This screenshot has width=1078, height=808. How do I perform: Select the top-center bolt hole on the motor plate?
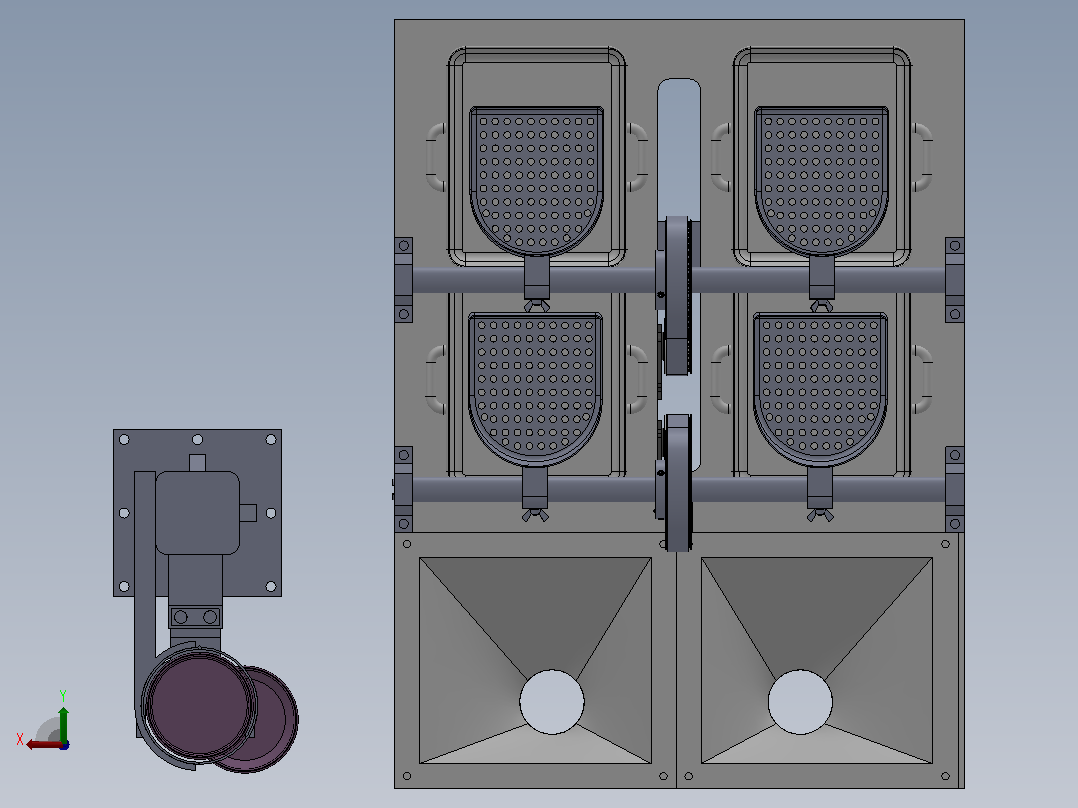pyautogui.click(x=197, y=439)
